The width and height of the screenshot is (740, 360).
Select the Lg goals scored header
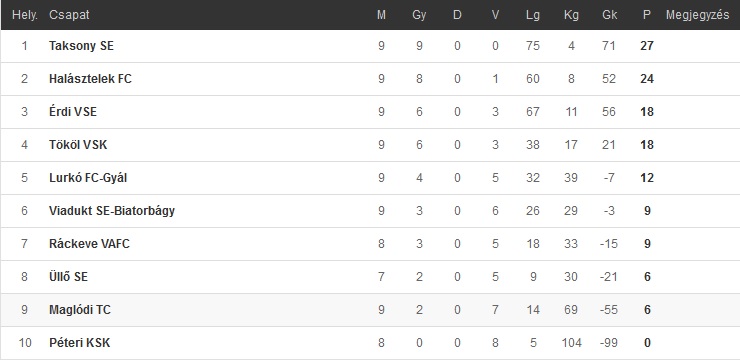tap(533, 16)
